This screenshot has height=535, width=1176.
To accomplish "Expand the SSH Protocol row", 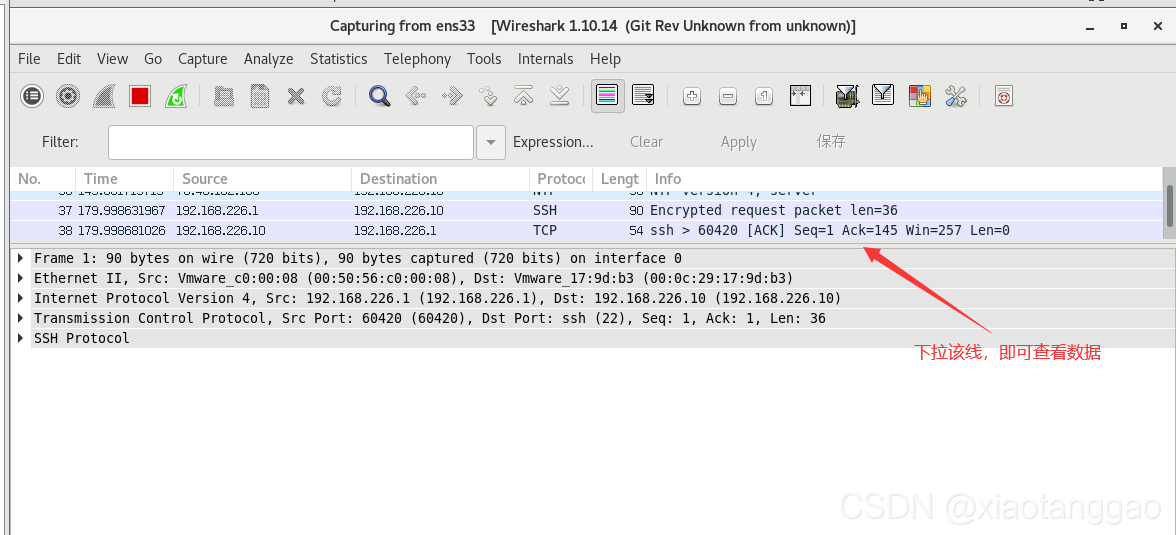I will pos(21,338).
